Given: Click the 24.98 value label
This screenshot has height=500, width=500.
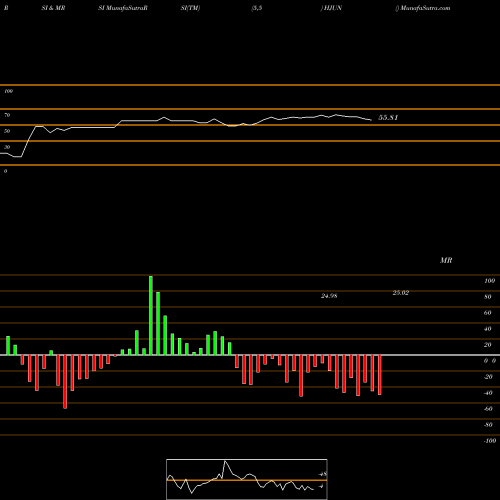Looking at the screenshot, I should [329, 296].
